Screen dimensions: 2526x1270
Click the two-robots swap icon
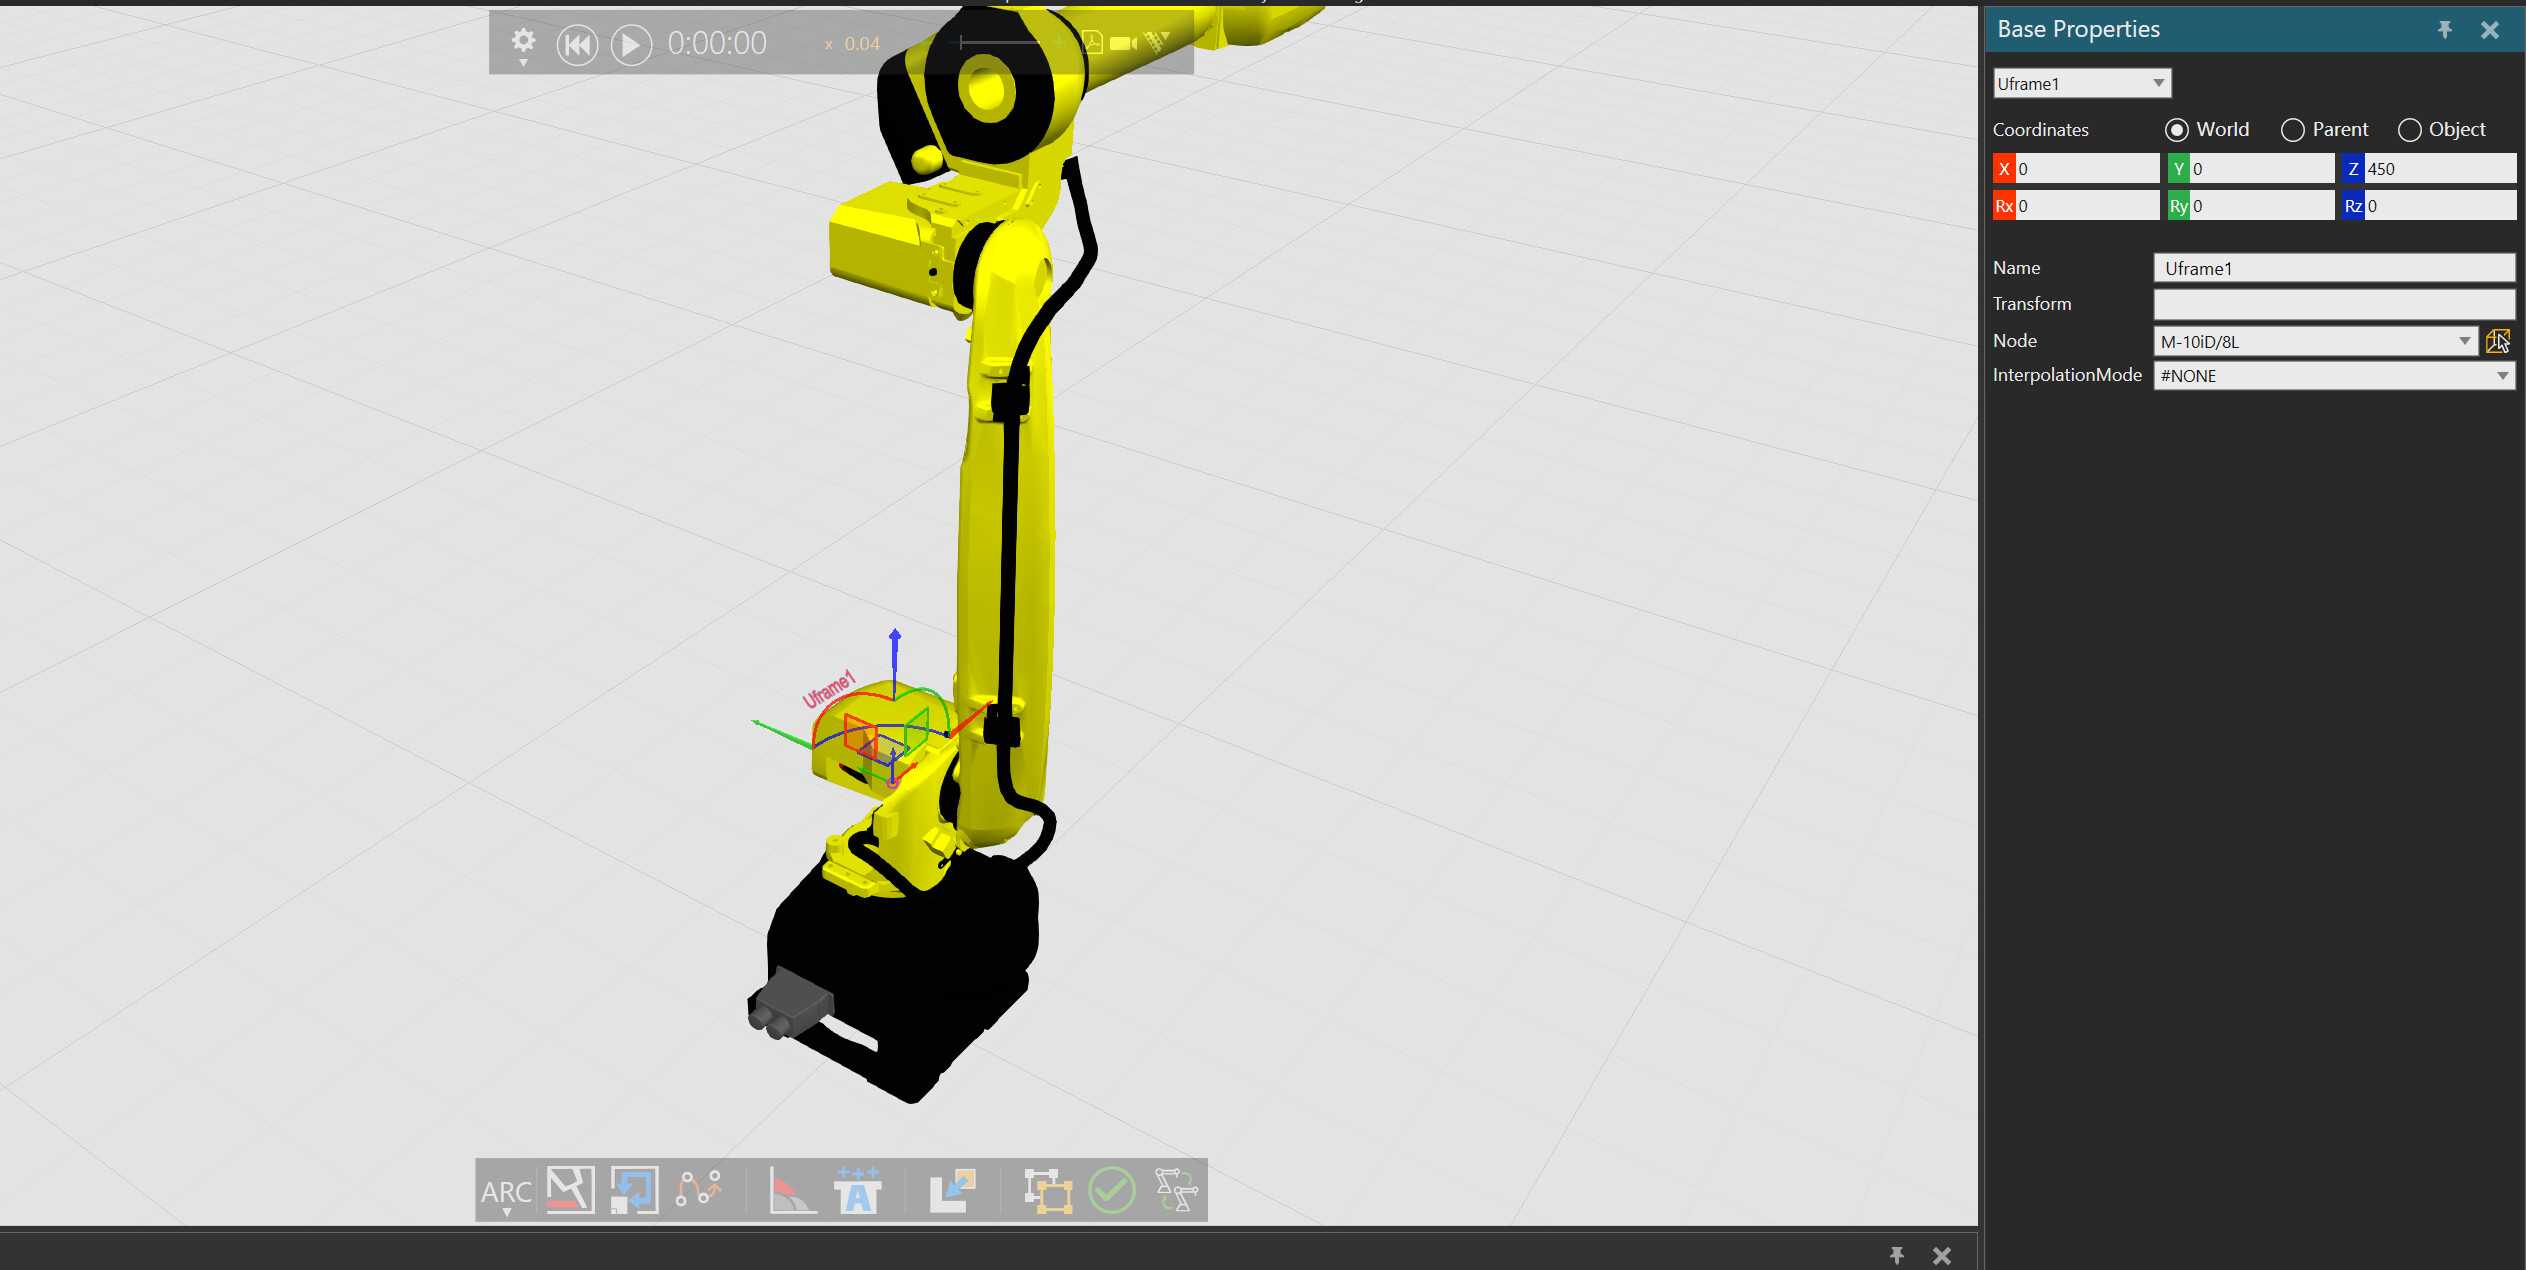tap(1176, 1190)
